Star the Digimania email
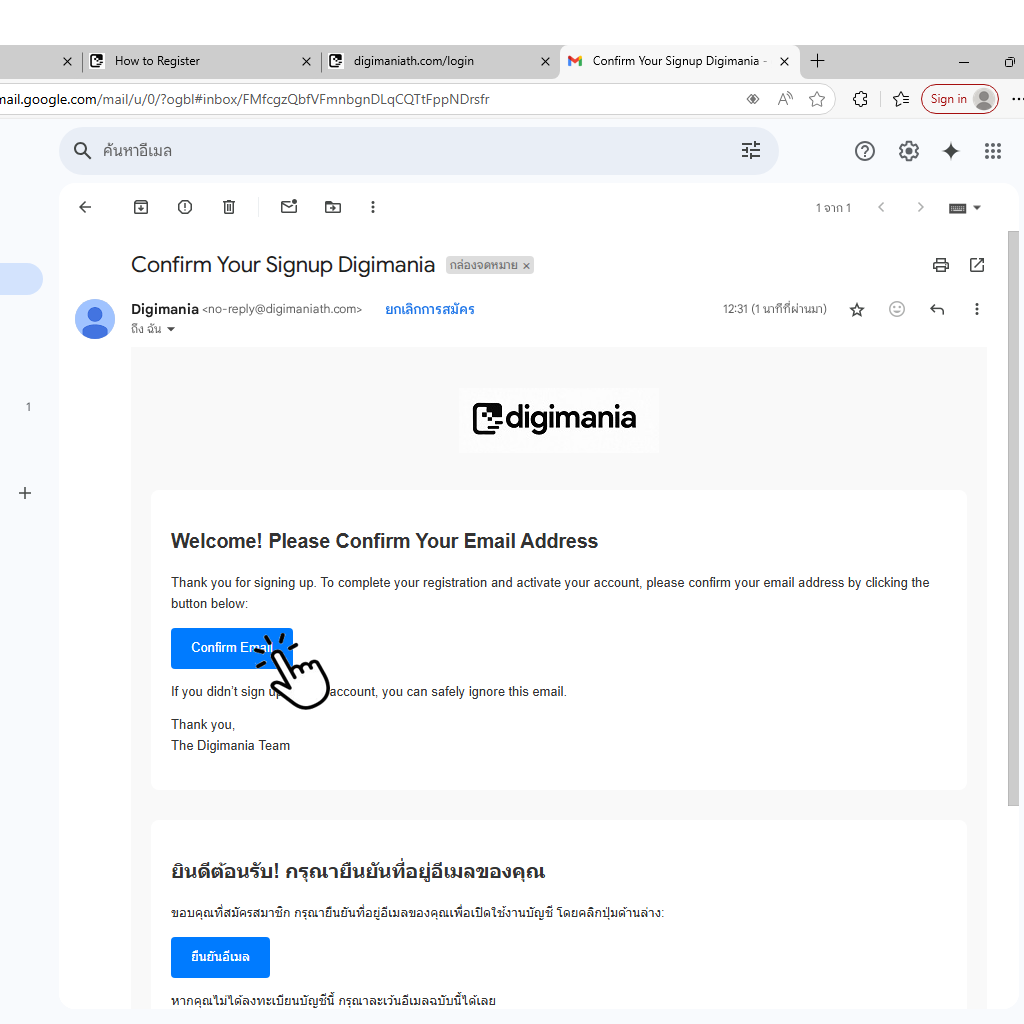This screenshot has width=1024, height=1024. (x=857, y=310)
